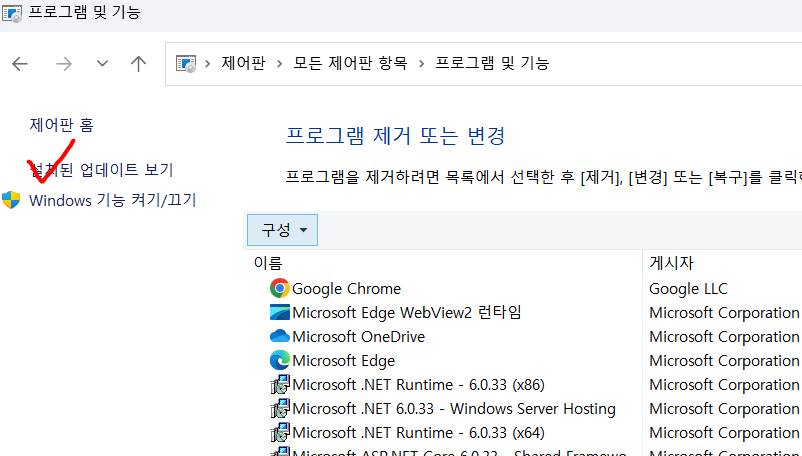Click the 프로그램 제거 또는 변경 heading
Viewport: 802px width, 456px height.
(395, 136)
